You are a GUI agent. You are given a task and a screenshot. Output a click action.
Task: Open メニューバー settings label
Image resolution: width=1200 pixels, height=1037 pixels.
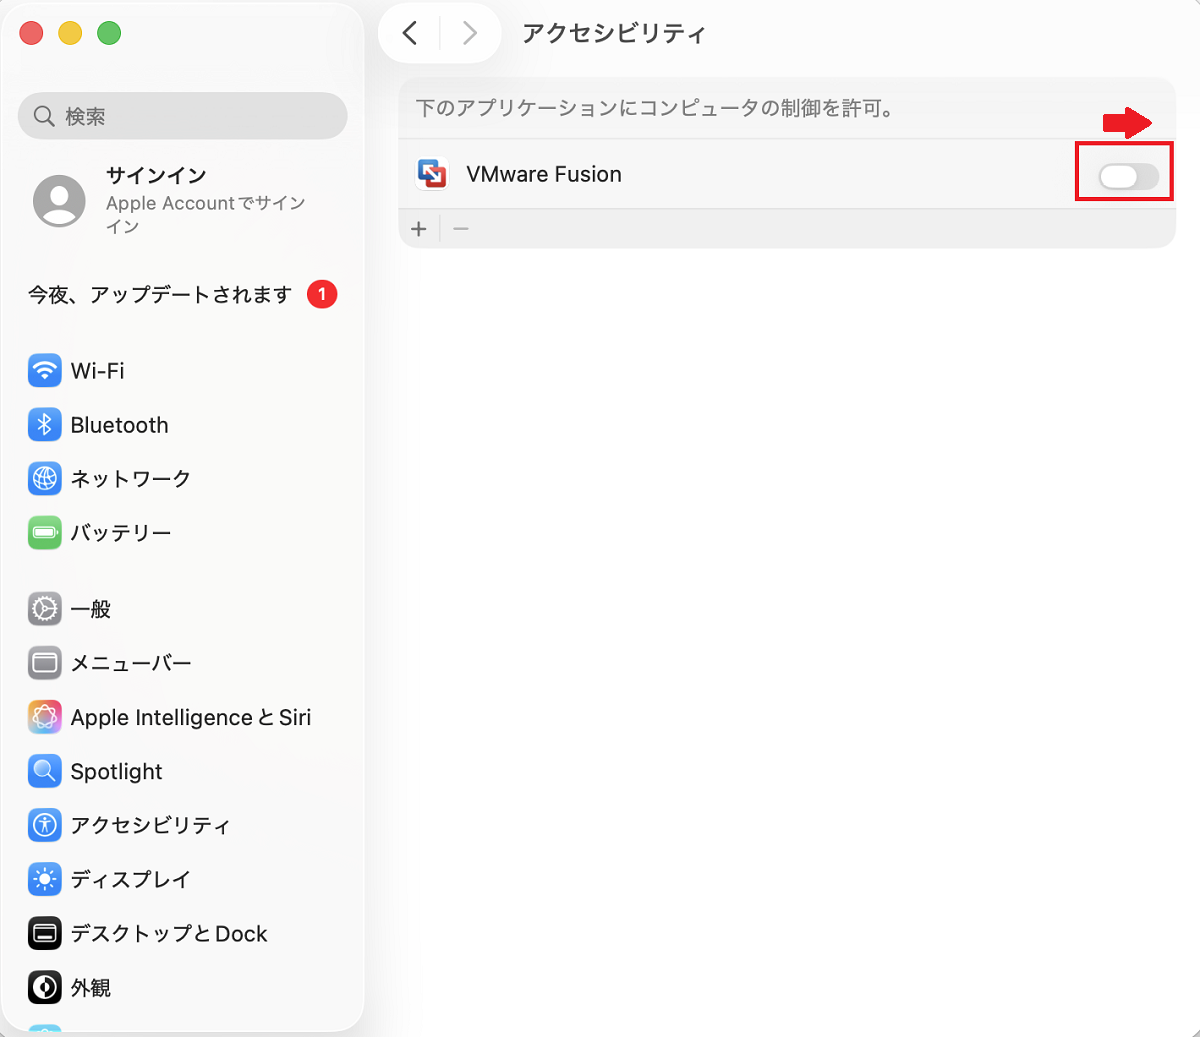pyautogui.click(x=131, y=663)
